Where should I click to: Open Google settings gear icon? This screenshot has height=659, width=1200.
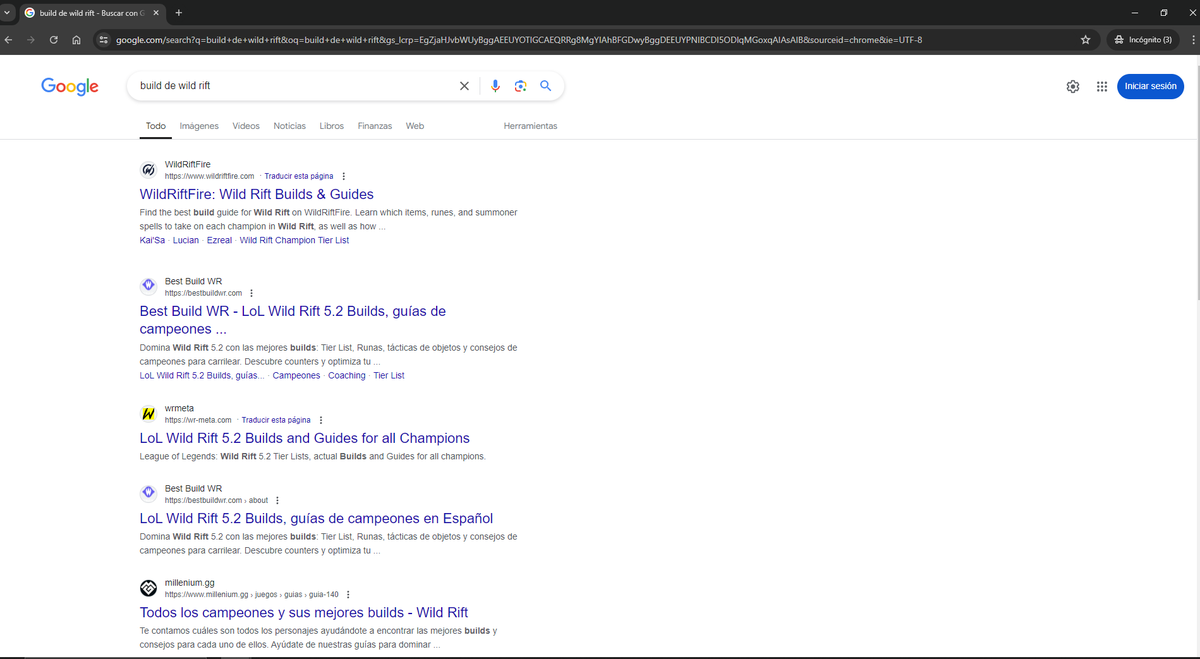[x=1073, y=87]
